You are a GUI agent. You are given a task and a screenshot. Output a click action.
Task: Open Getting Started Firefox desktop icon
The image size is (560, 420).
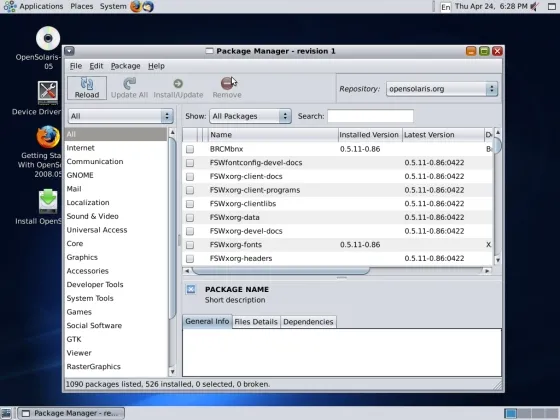pos(48,137)
